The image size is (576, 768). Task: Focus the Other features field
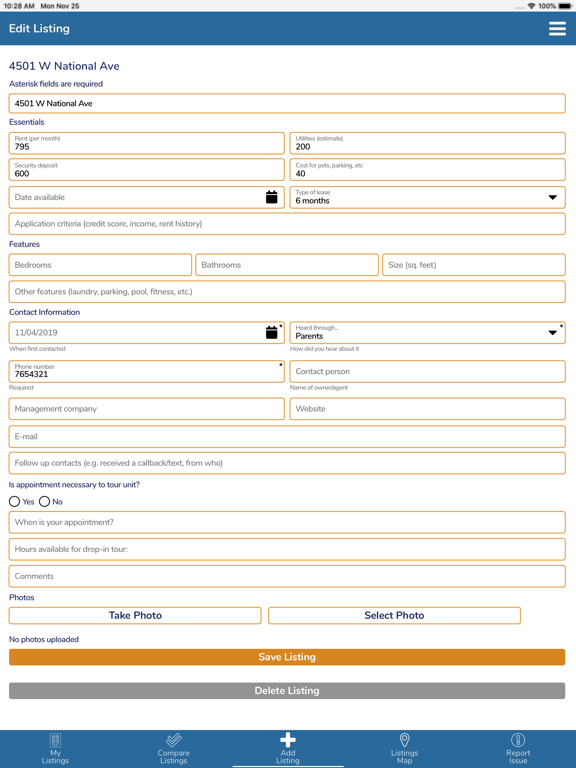pyautogui.click(x=287, y=292)
